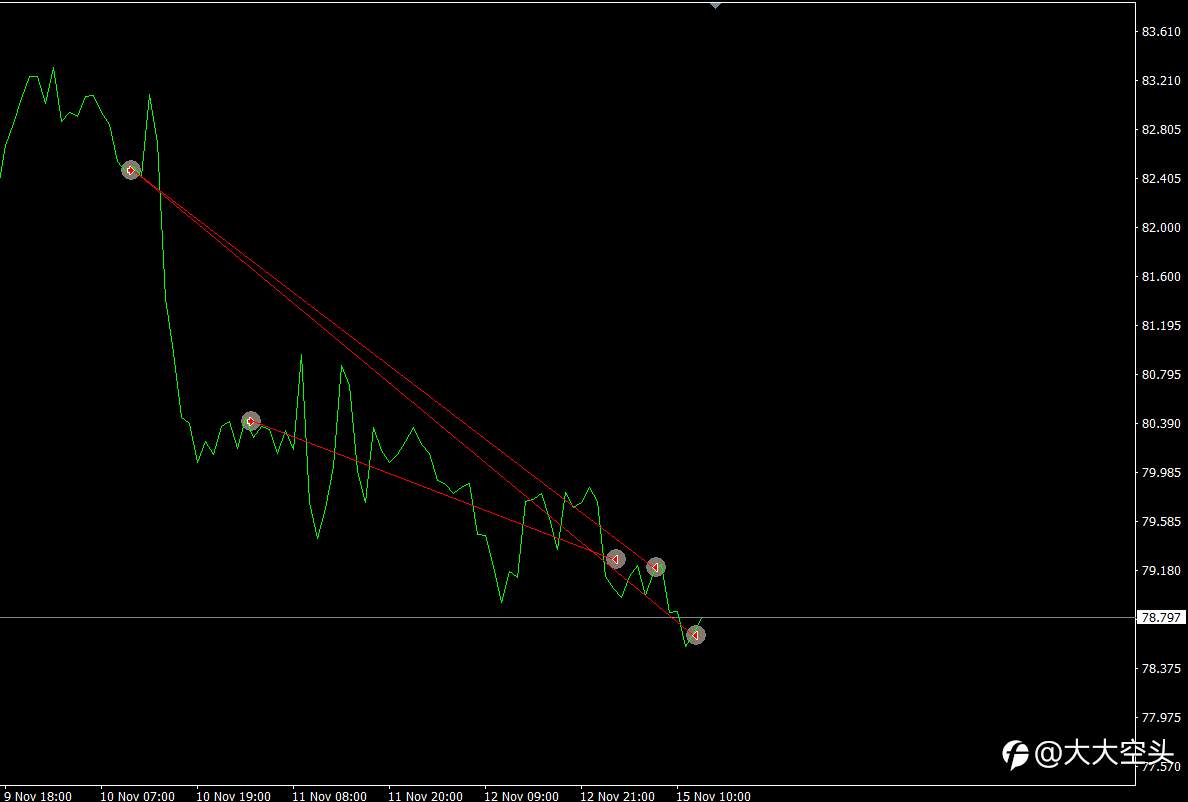Select the red trade line starting at the 80.390 marker

pyautogui.click(x=433, y=490)
